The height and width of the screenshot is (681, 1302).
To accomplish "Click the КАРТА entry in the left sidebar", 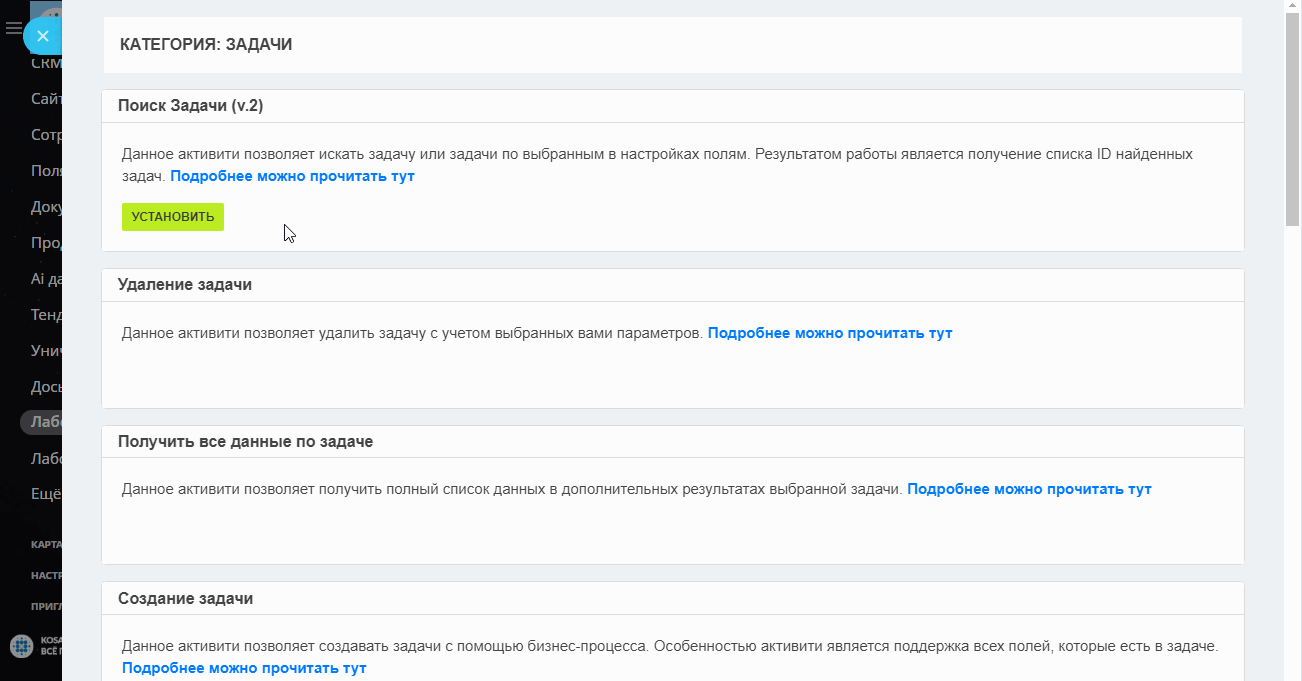I will pyautogui.click(x=46, y=545).
